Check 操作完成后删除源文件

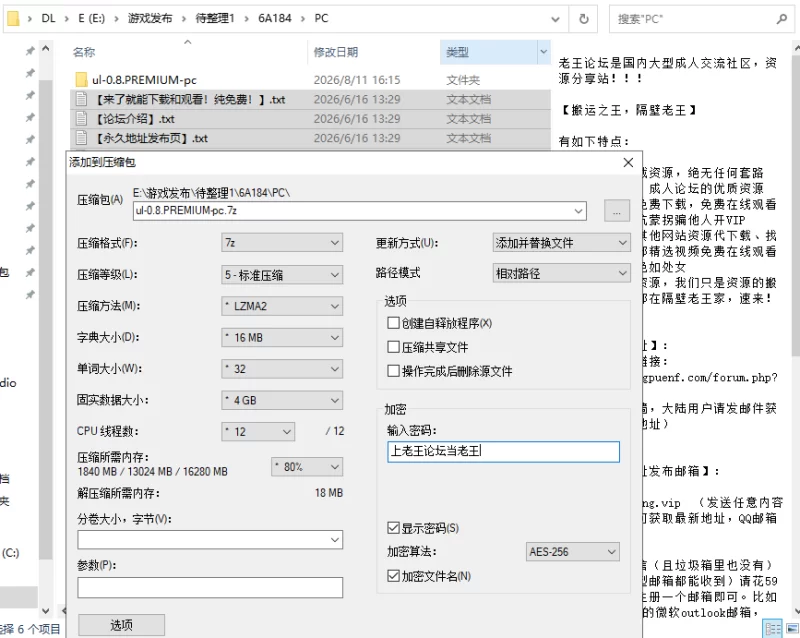click(x=393, y=371)
